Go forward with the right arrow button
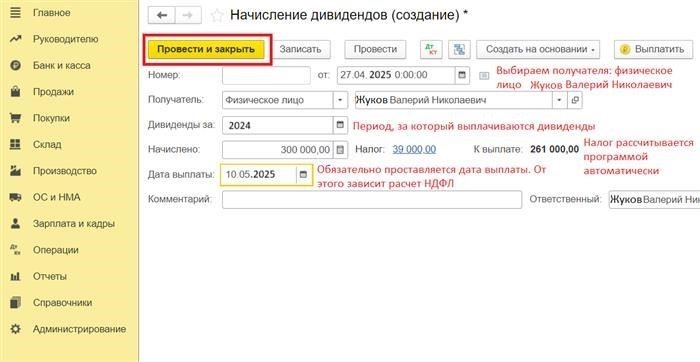 pos(188,15)
